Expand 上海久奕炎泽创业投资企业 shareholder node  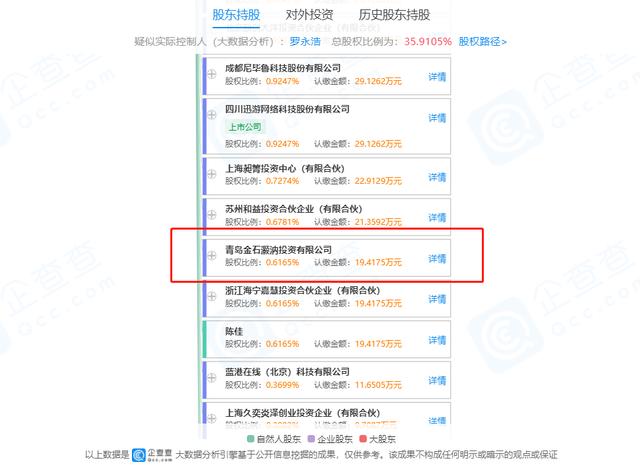coord(211,418)
